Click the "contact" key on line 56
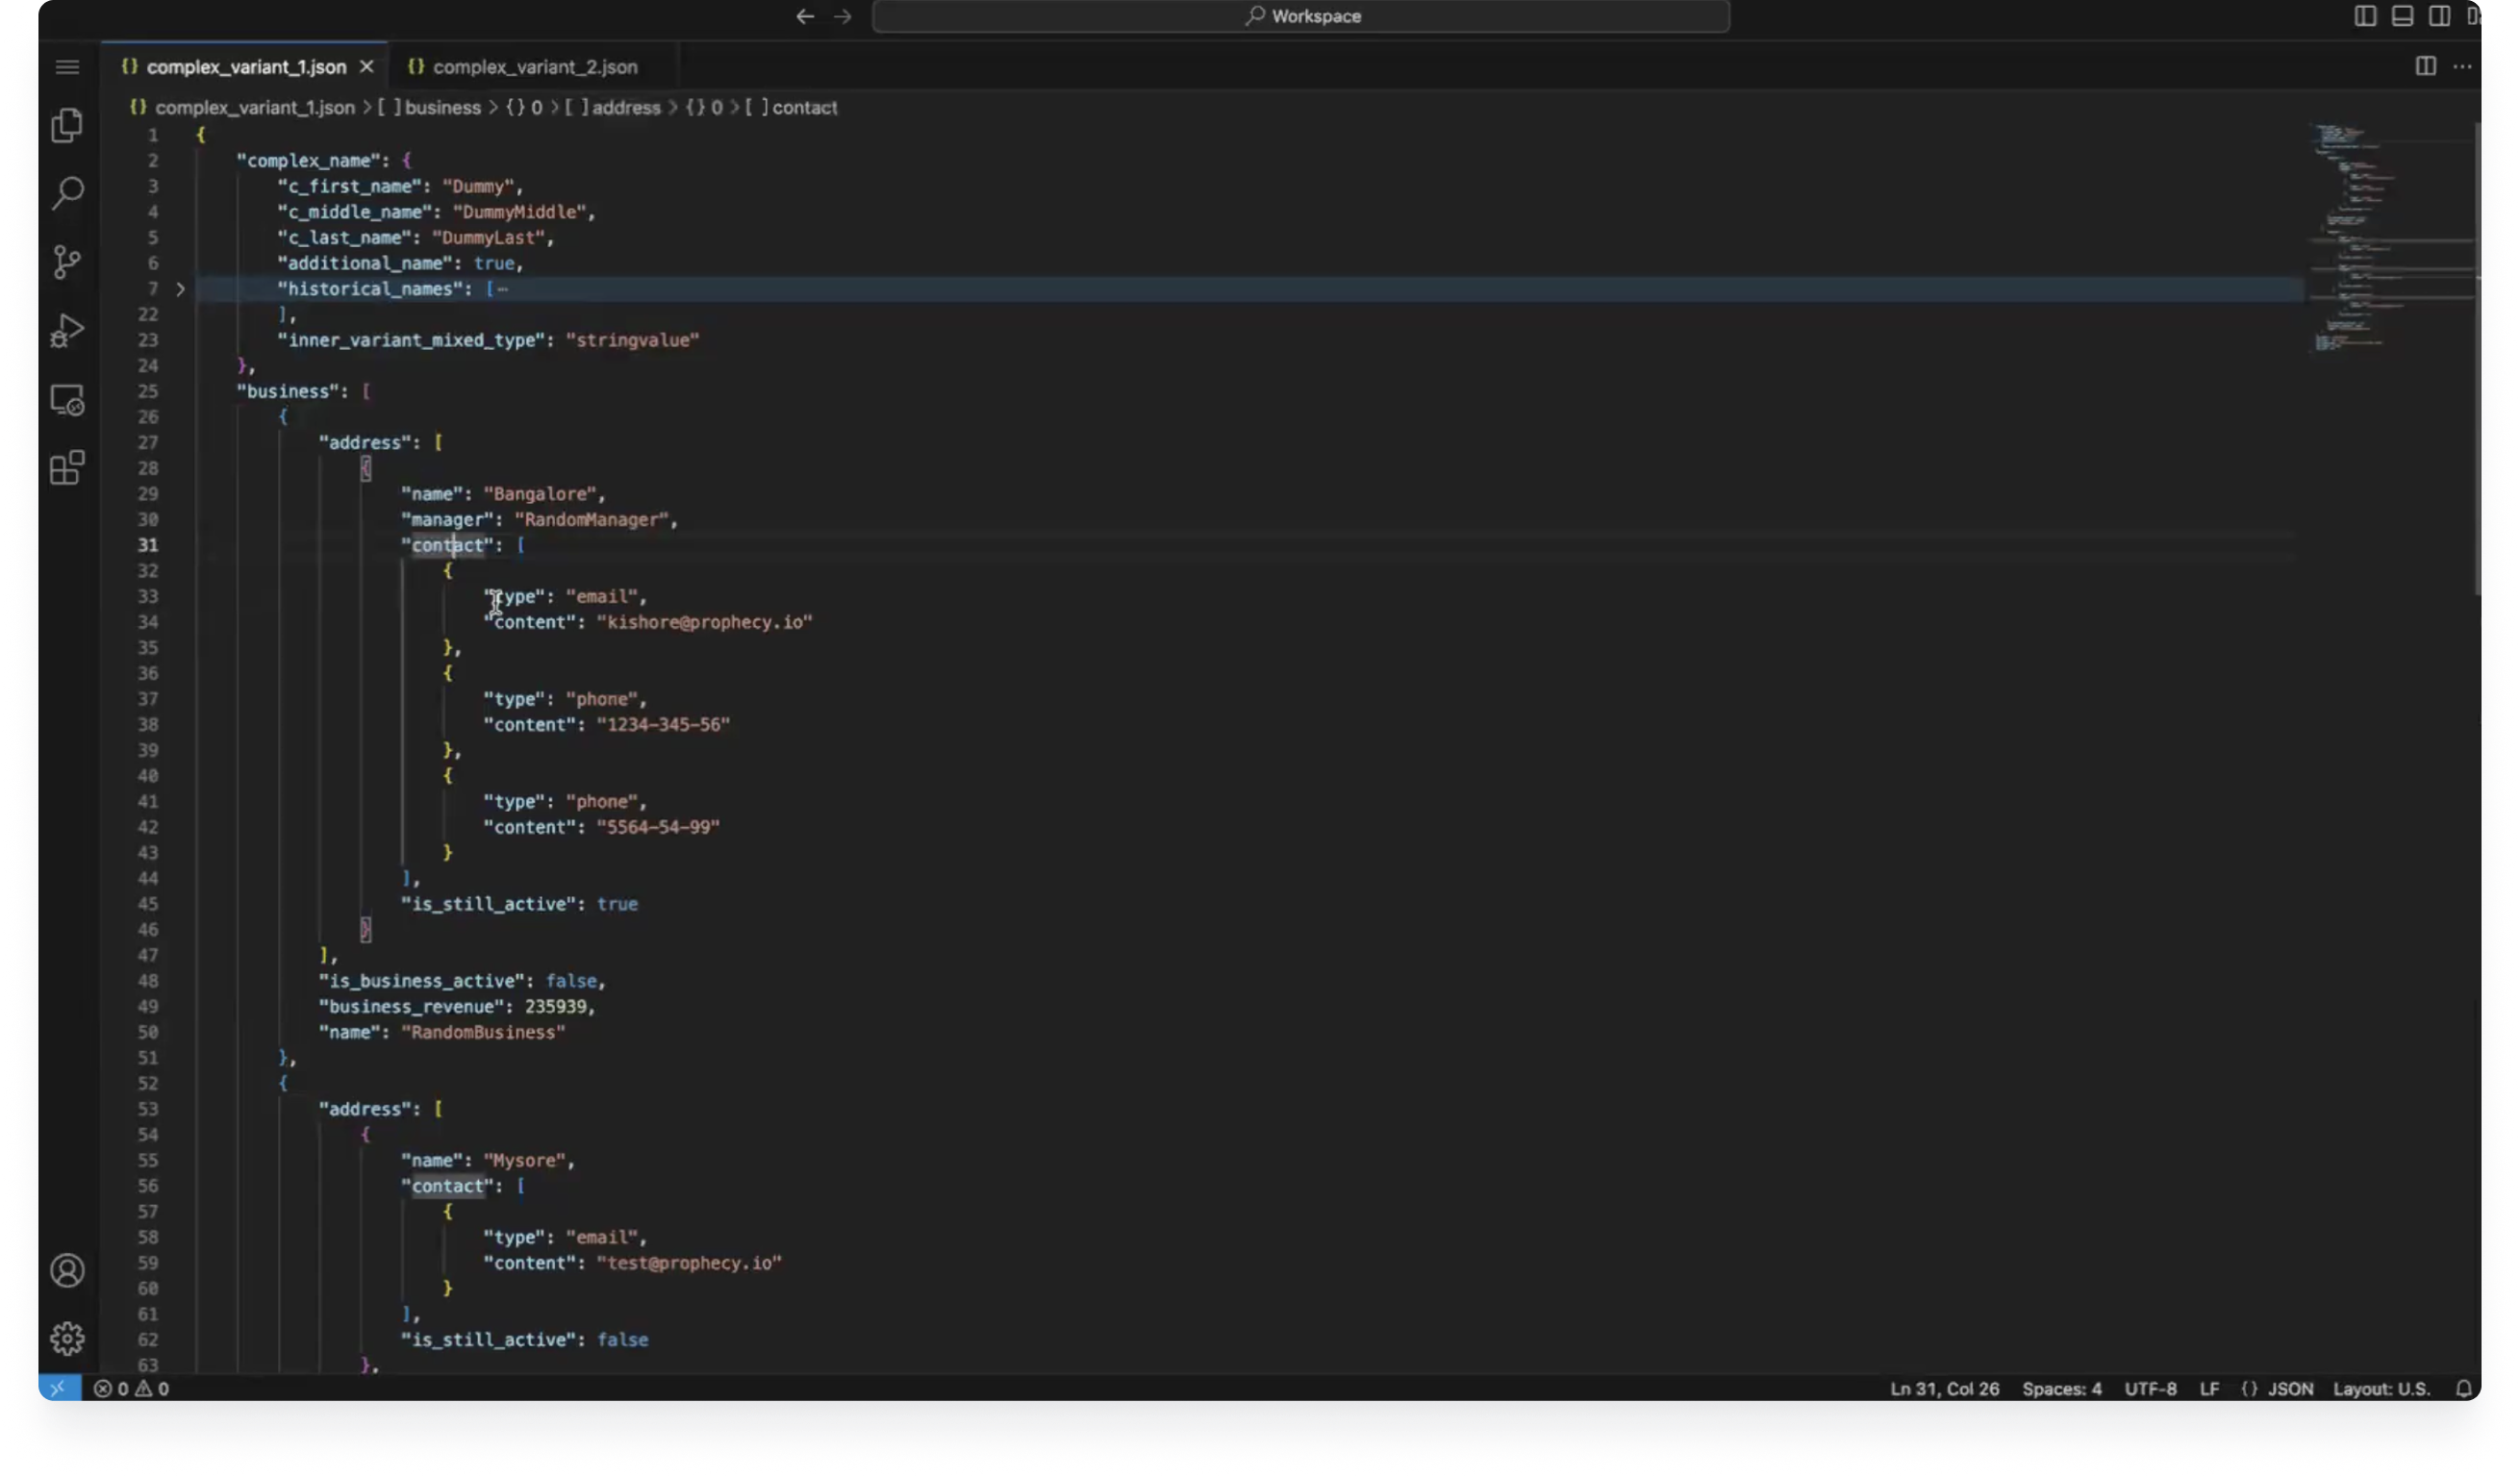 448,1186
